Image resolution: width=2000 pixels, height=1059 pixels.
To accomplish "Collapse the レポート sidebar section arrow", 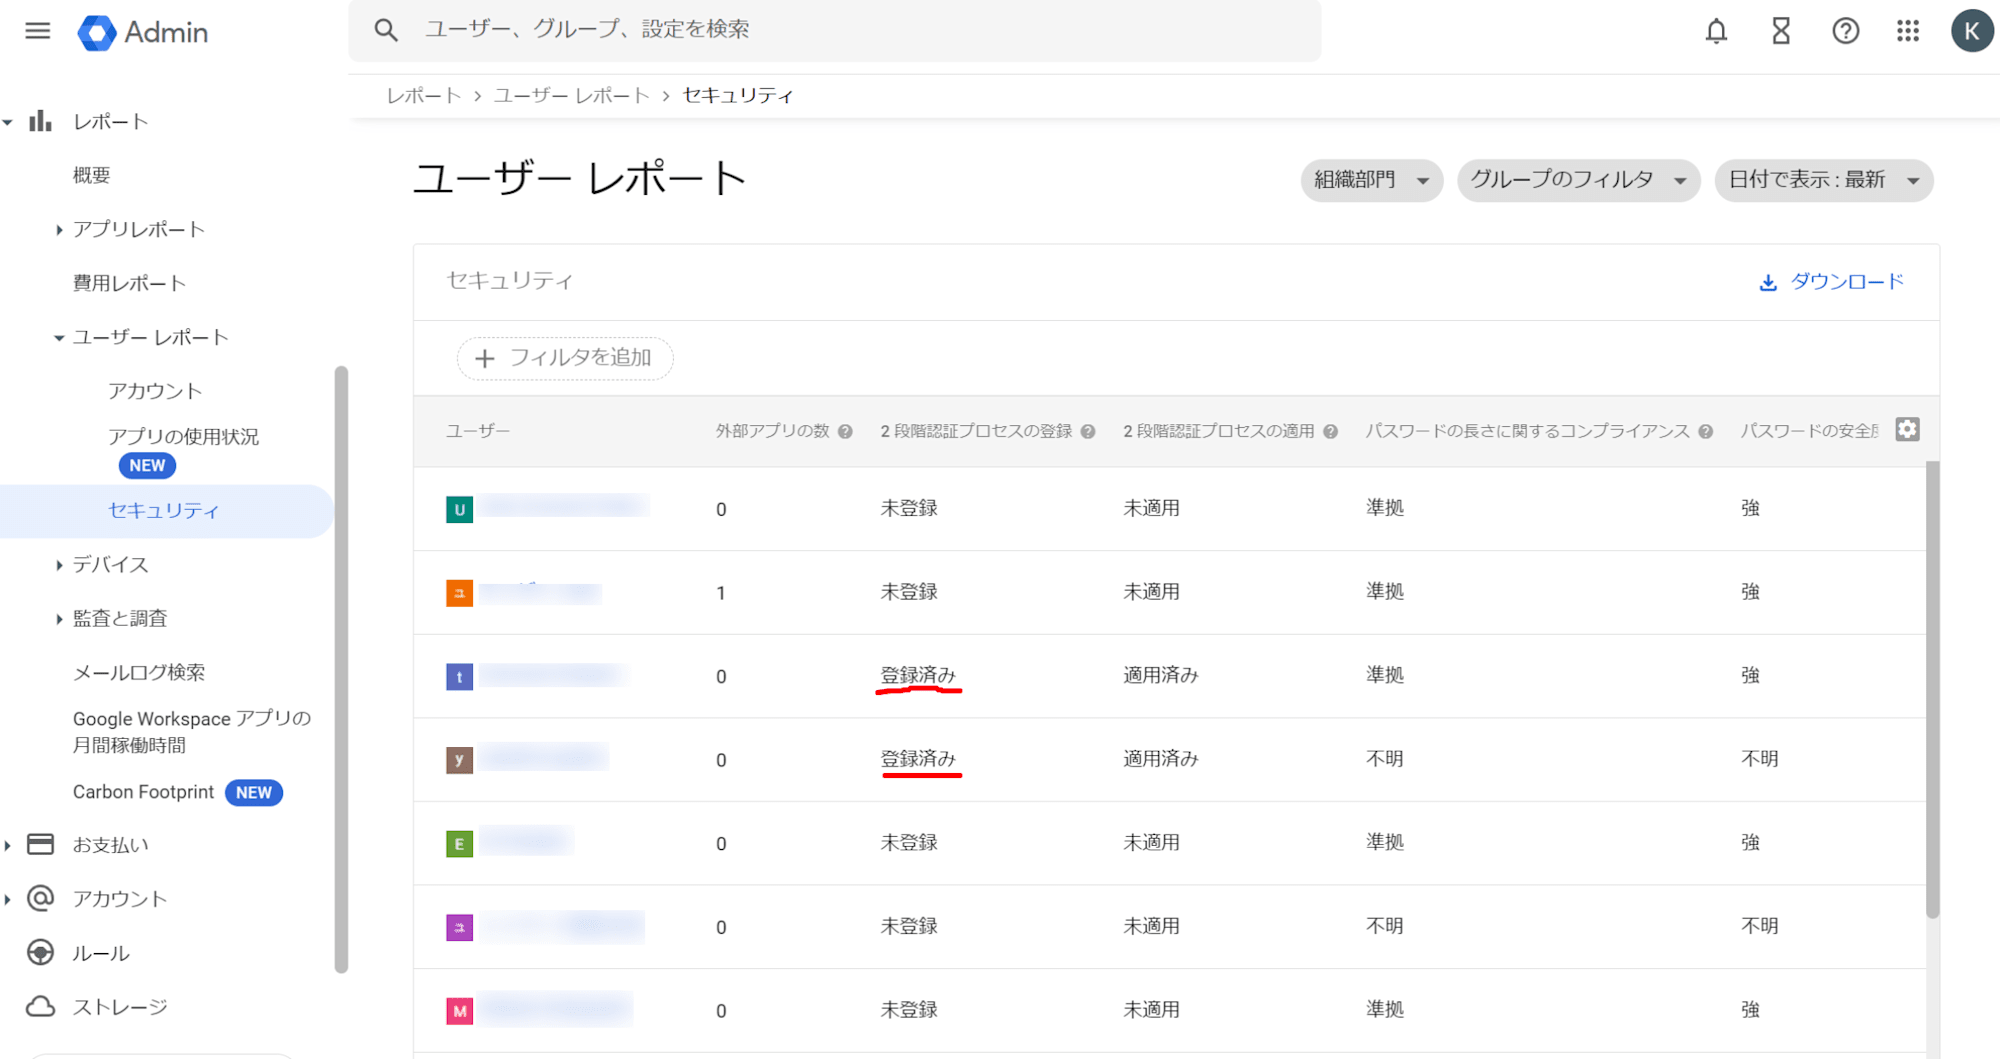I will 8,122.
